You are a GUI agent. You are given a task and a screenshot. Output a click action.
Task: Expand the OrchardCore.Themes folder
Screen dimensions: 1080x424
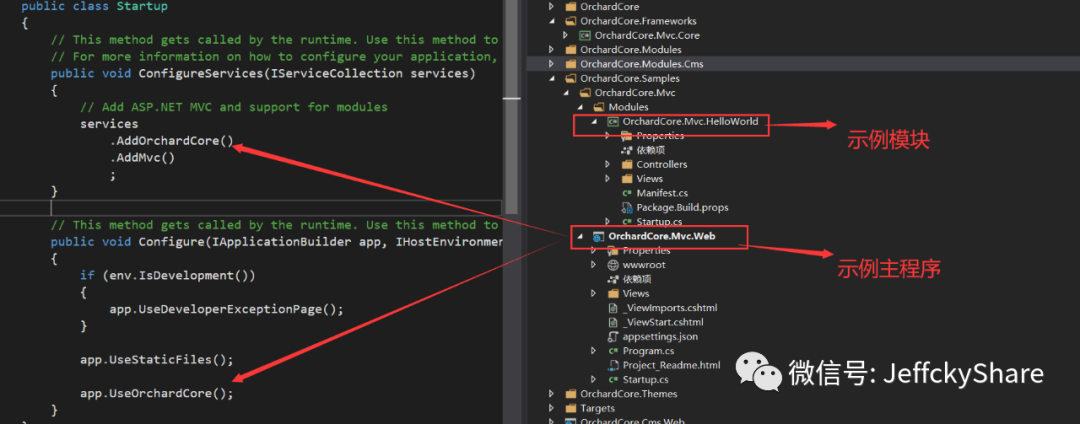click(x=551, y=394)
